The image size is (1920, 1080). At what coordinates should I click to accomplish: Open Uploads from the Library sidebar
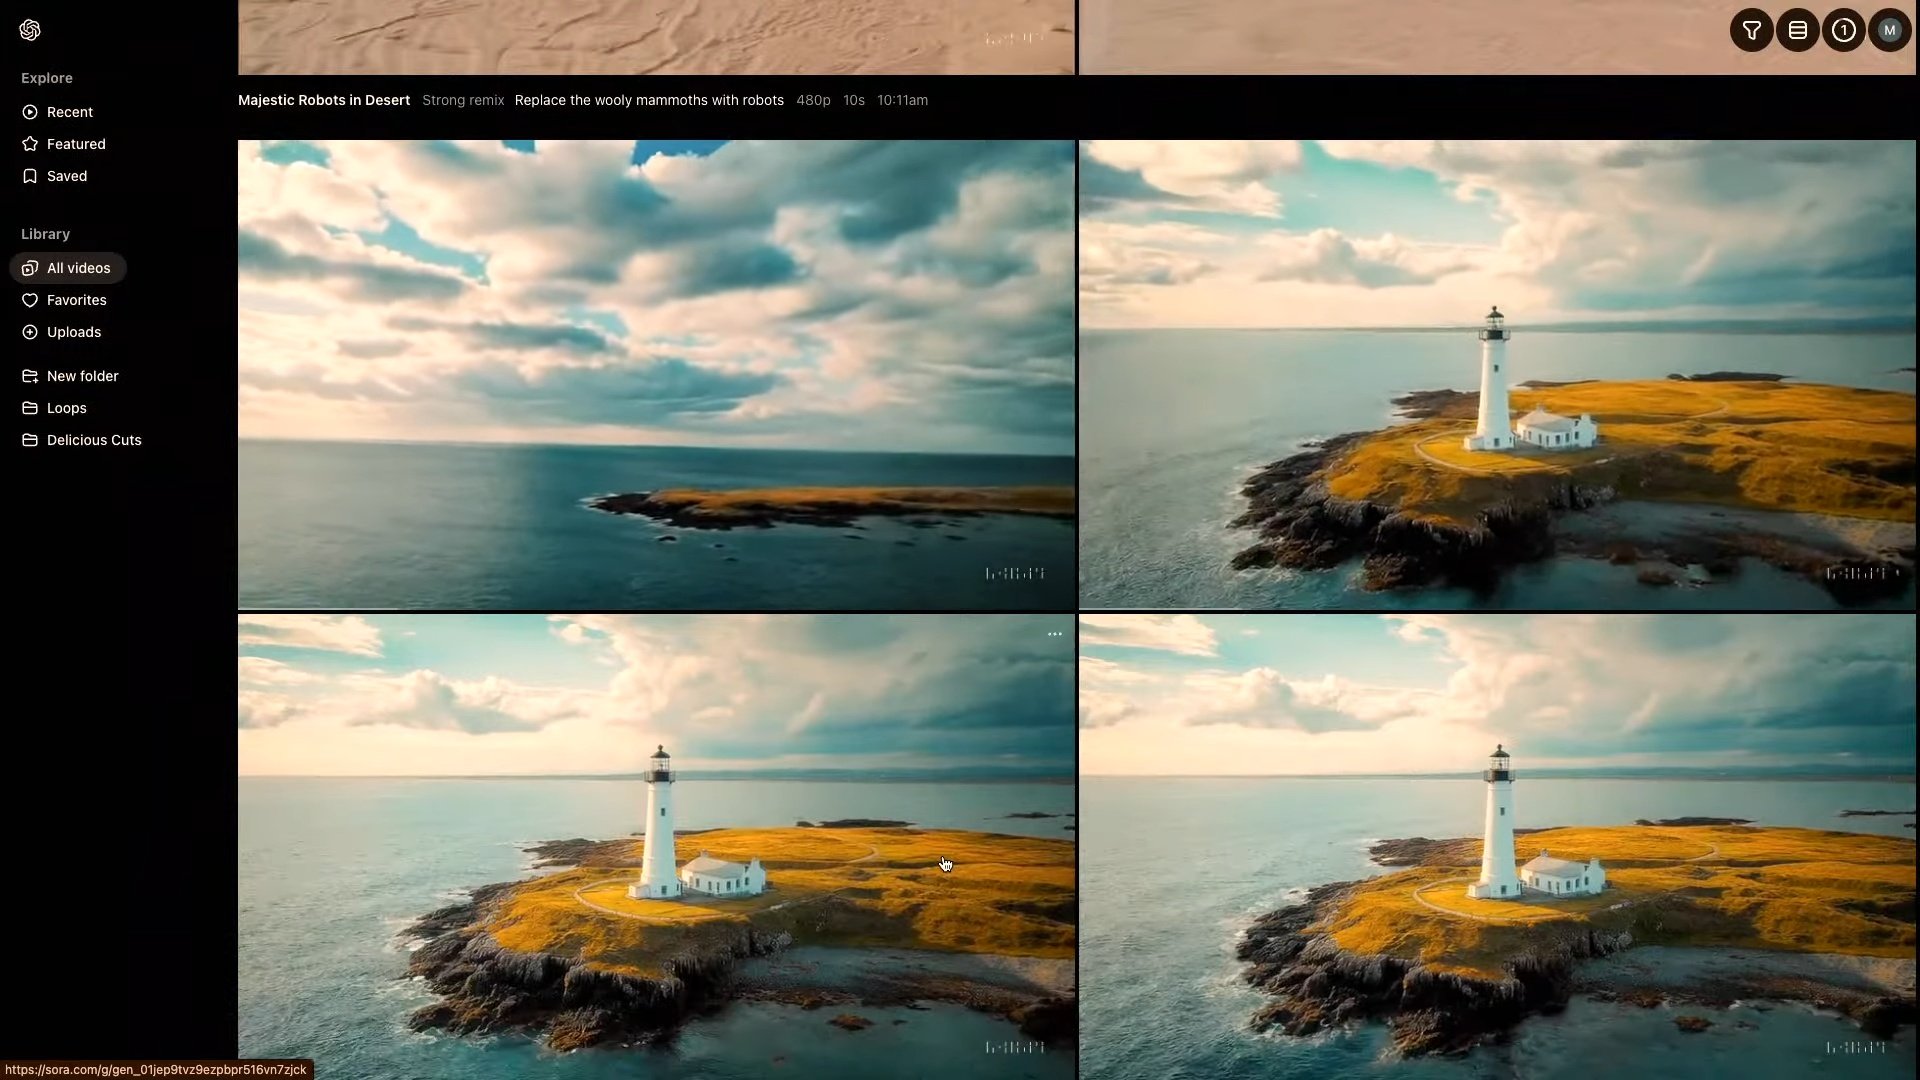73,331
